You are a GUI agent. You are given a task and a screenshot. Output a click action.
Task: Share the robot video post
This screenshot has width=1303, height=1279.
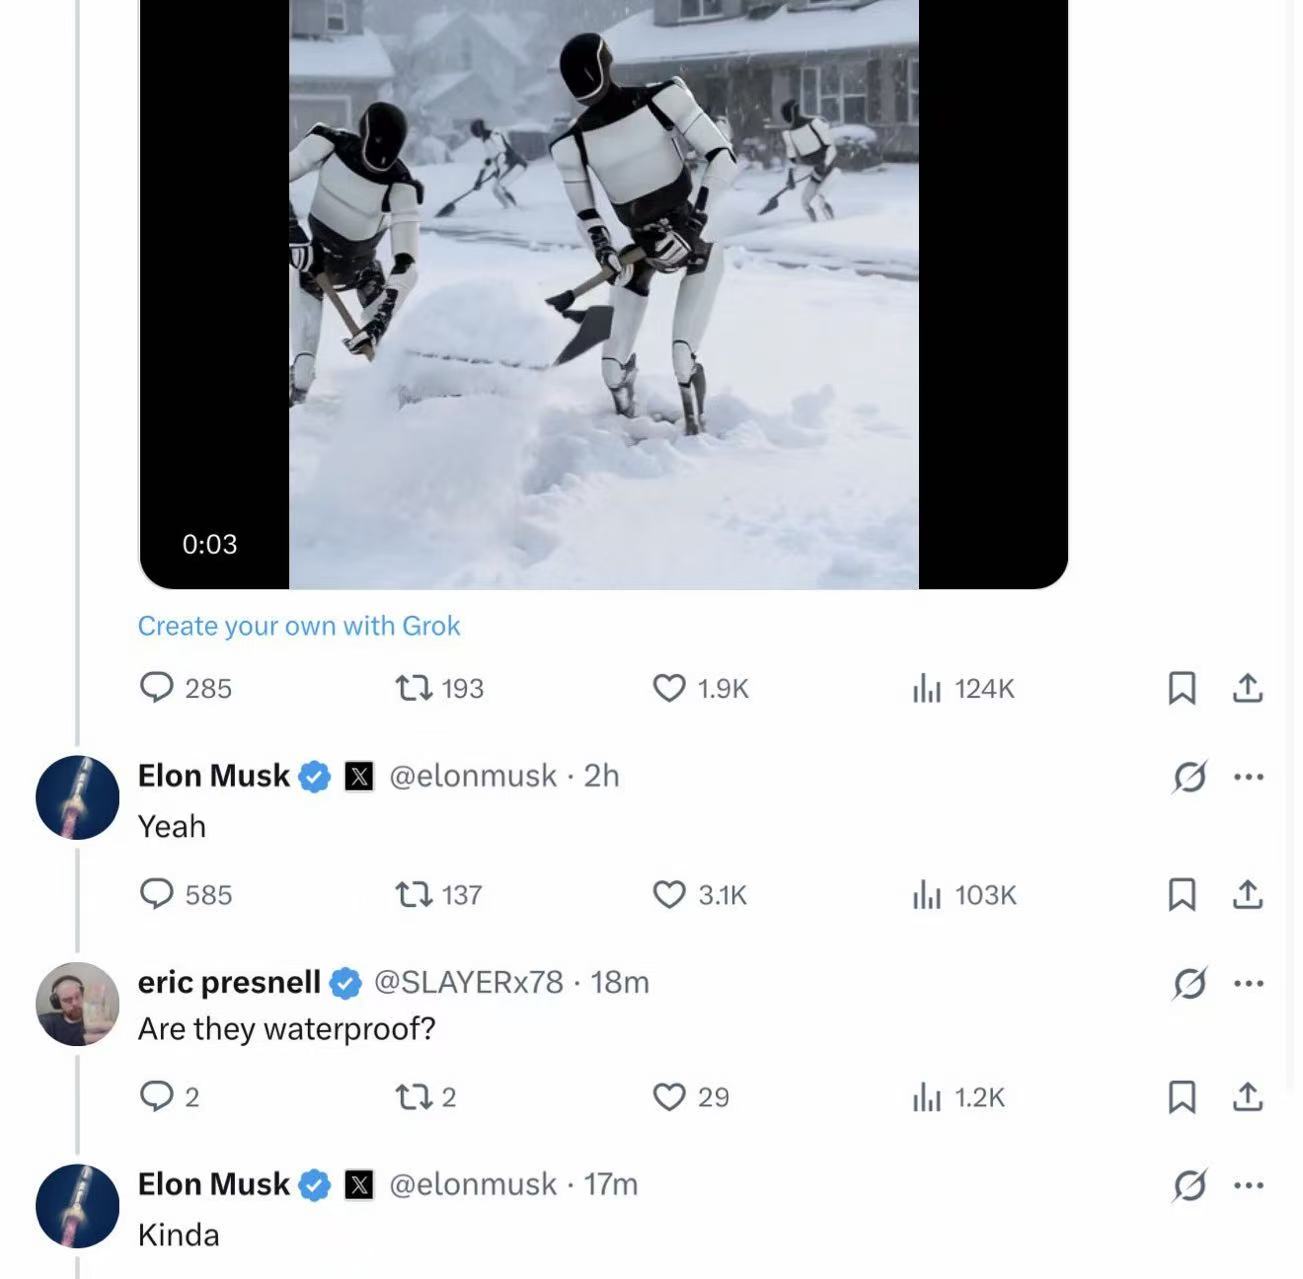click(x=1247, y=688)
